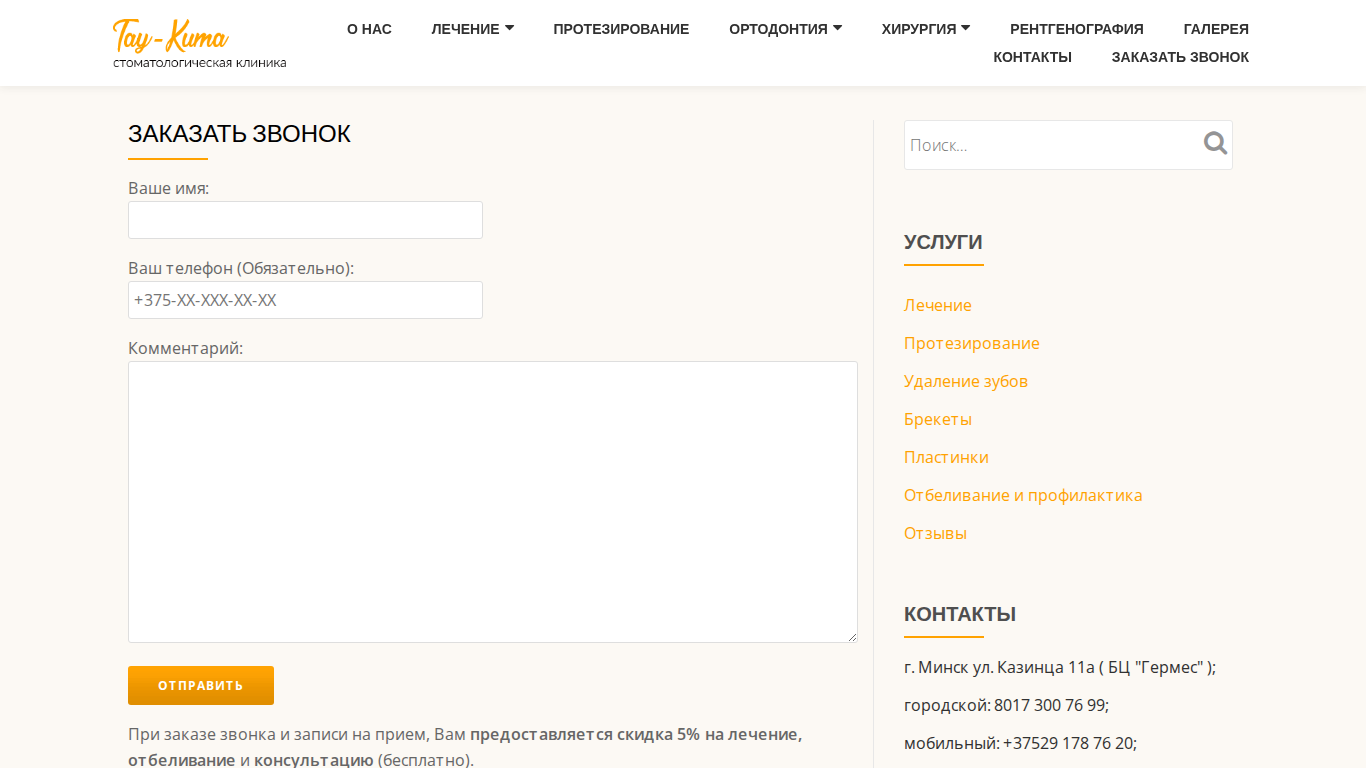Click the phone number input field
This screenshot has height=768, width=1366.
click(305, 300)
